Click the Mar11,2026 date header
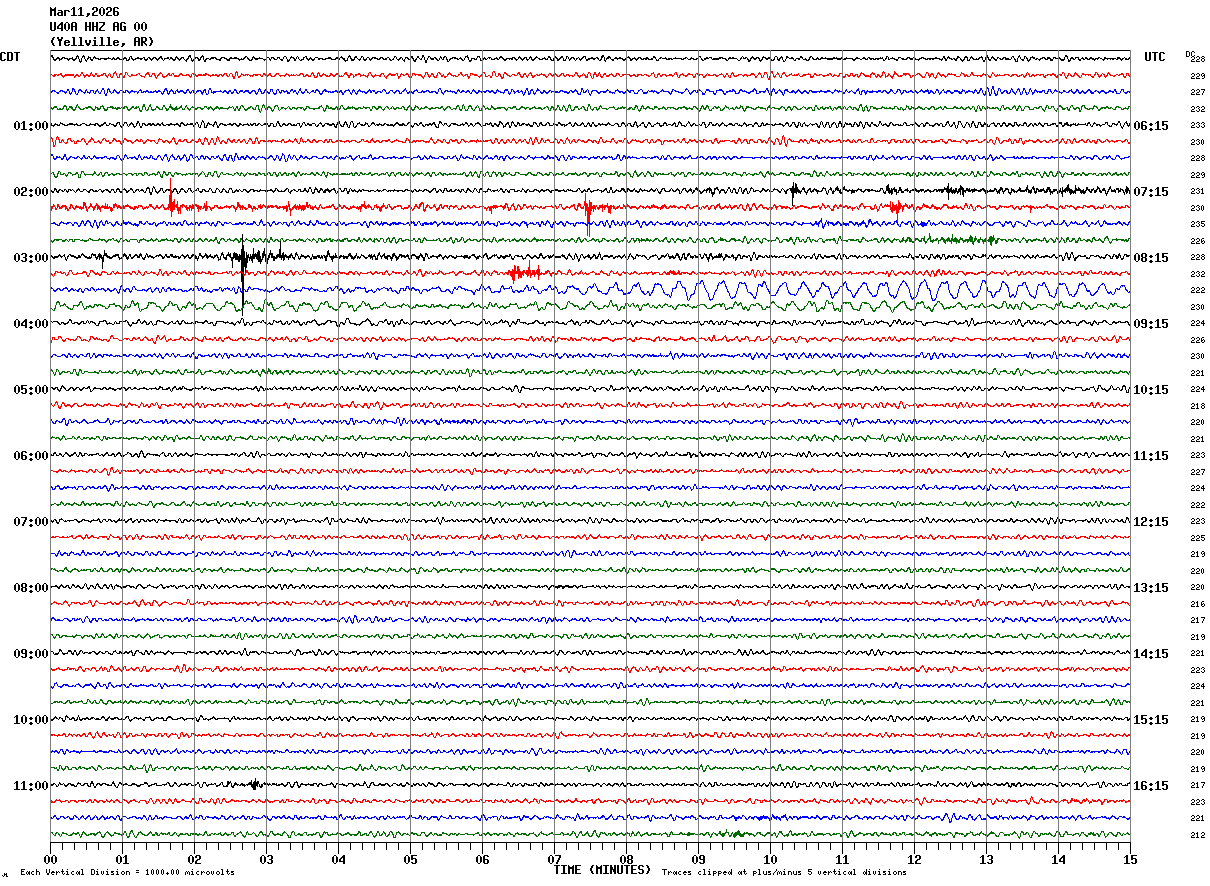Screen dimensions: 1210x886 pyautogui.click(x=84, y=12)
